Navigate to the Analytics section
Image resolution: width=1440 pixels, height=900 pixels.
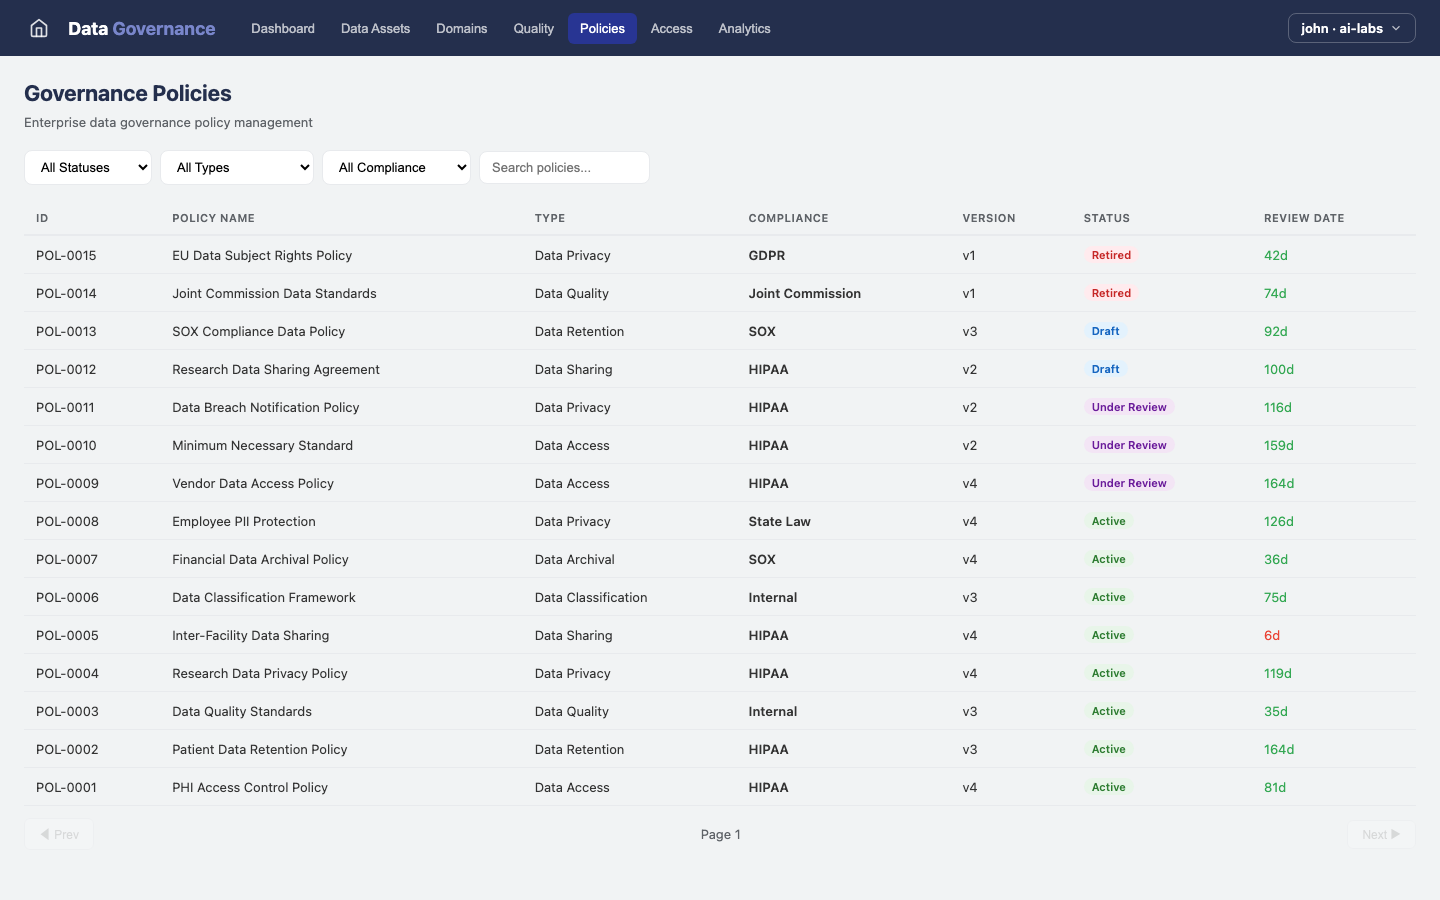pos(744,28)
